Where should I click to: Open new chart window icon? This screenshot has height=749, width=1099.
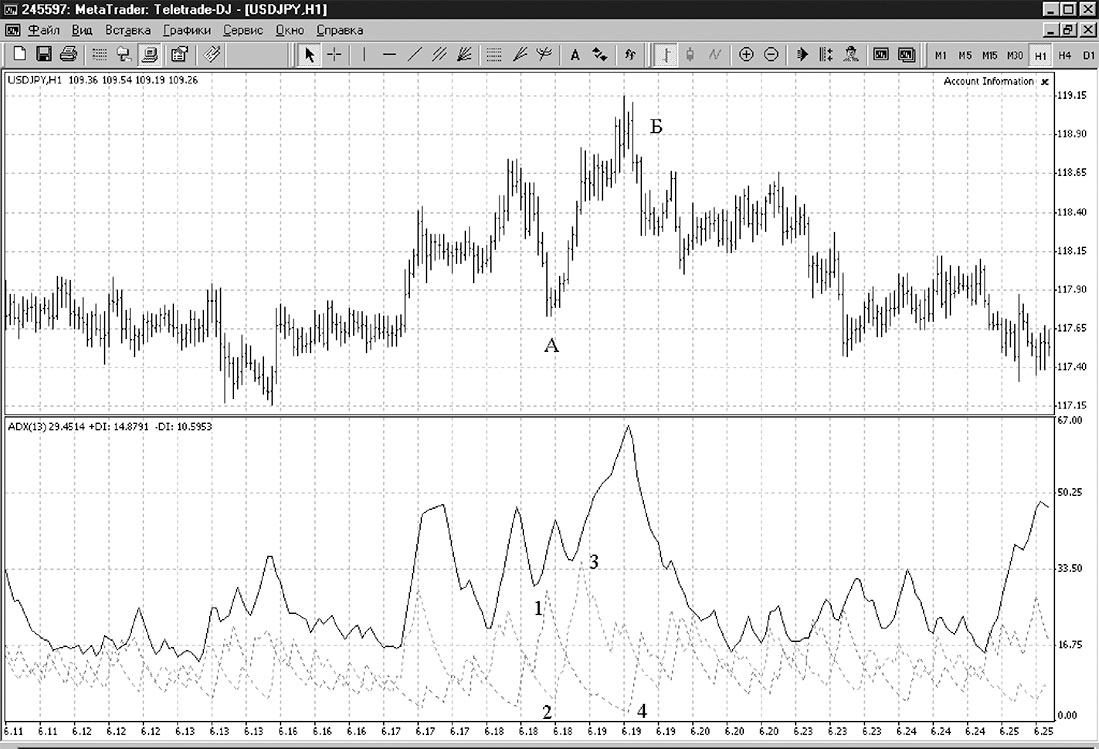coord(881,54)
